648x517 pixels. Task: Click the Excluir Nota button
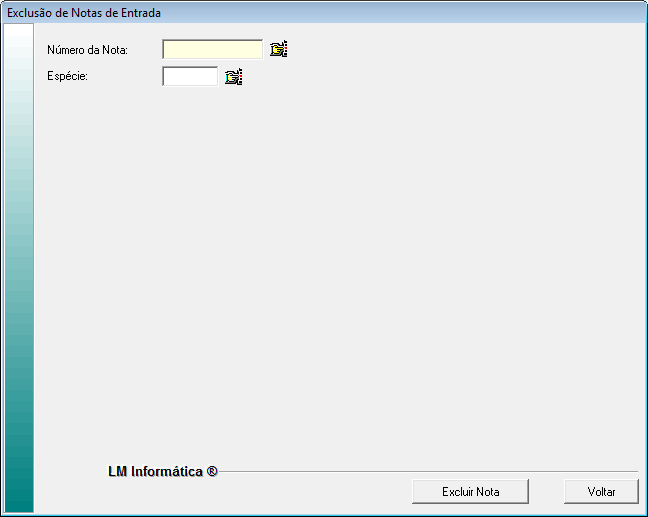tap(470, 492)
